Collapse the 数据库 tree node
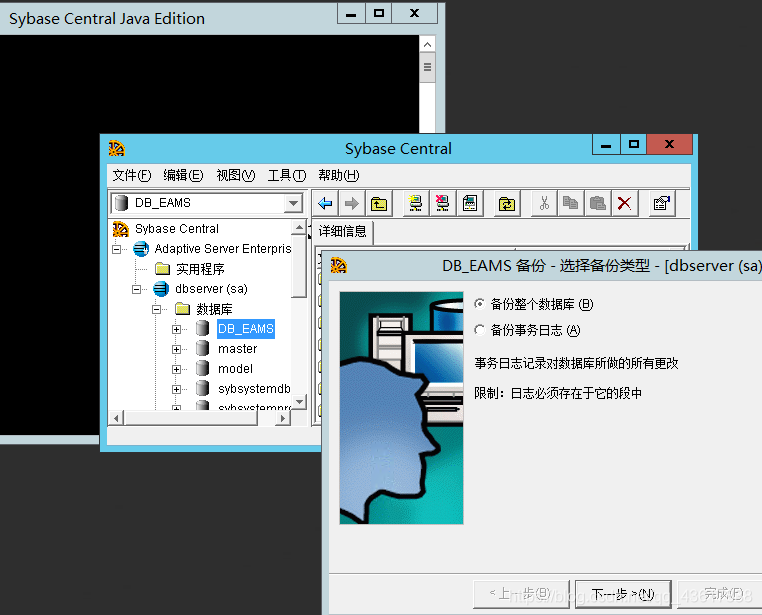This screenshot has height=615, width=762. [x=156, y=309]
